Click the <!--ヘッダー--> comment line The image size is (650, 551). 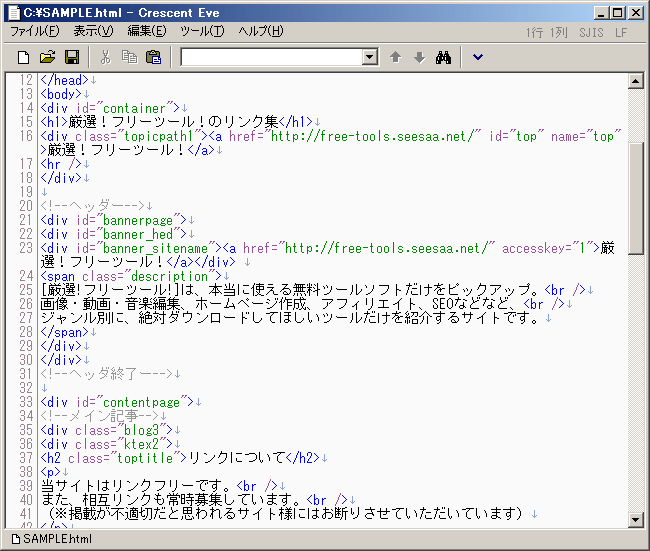click(x=92, y=206)
